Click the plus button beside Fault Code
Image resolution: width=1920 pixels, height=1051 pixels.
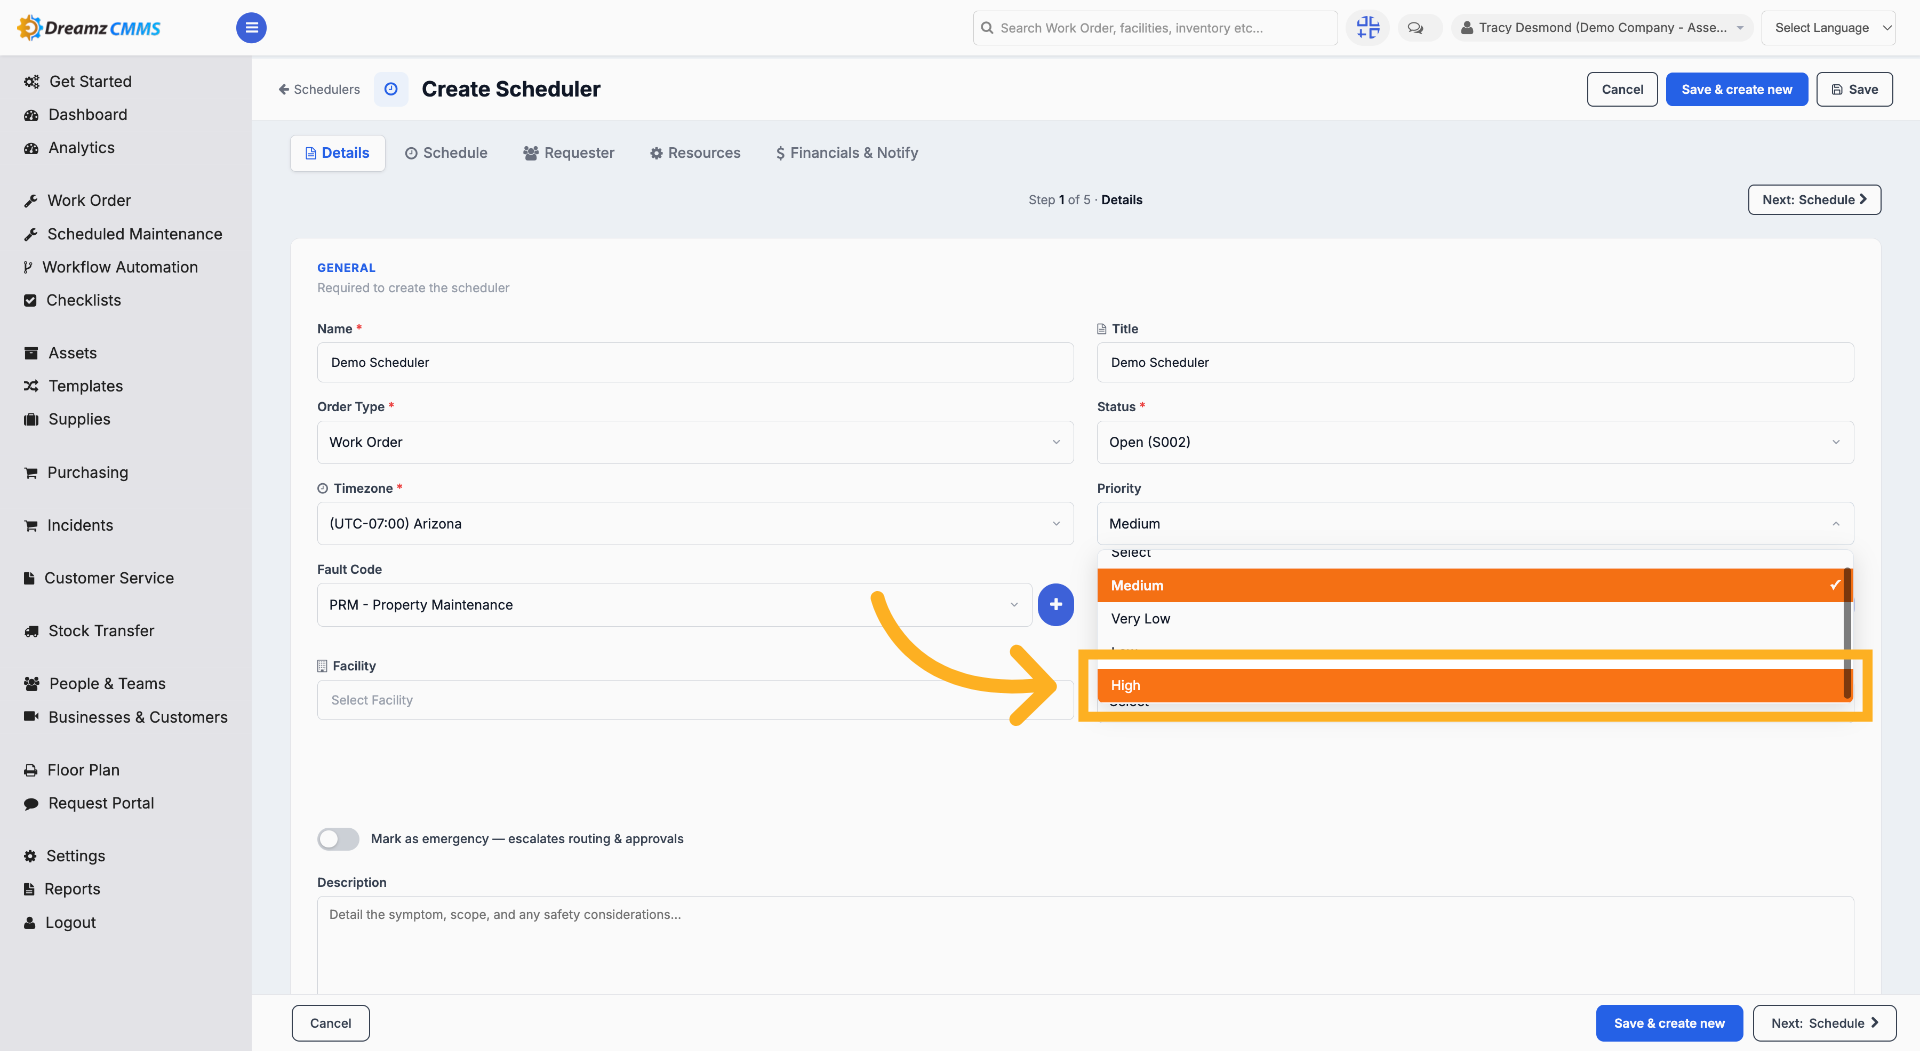1055,605
